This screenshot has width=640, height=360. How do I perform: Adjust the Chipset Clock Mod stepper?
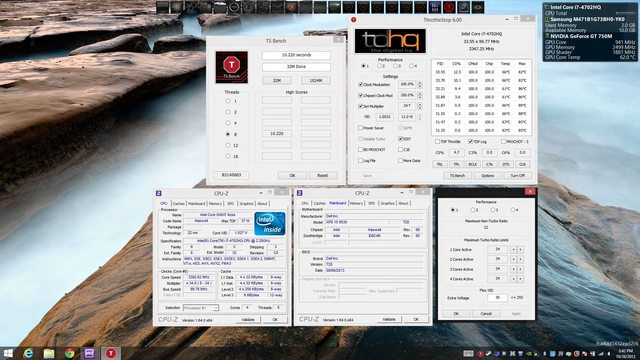420,96
